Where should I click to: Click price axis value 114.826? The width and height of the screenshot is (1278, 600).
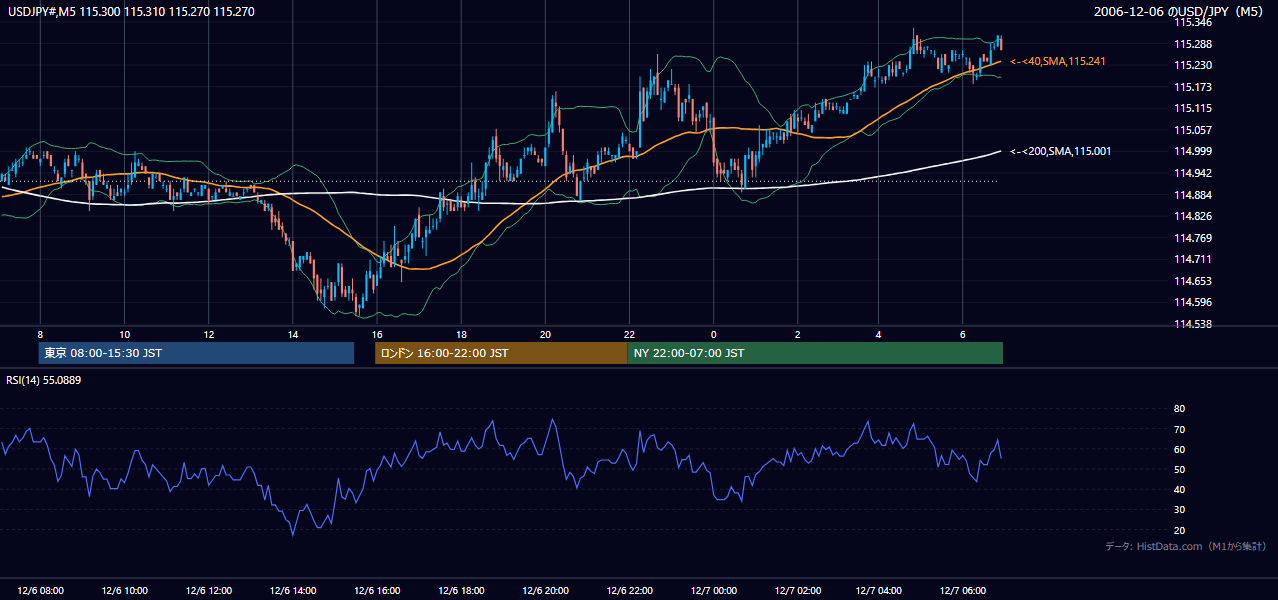[1192, 216]
